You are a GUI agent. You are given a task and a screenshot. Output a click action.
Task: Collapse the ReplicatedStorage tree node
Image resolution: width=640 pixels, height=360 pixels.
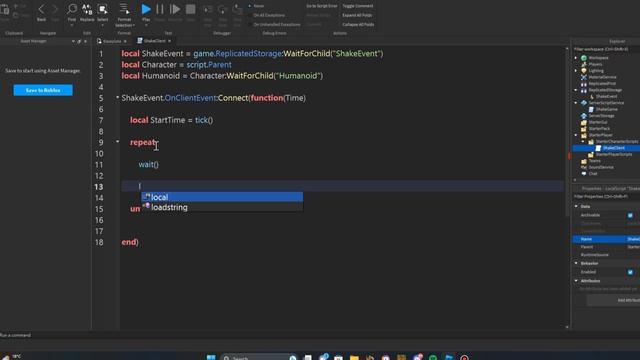coord(576,90)
